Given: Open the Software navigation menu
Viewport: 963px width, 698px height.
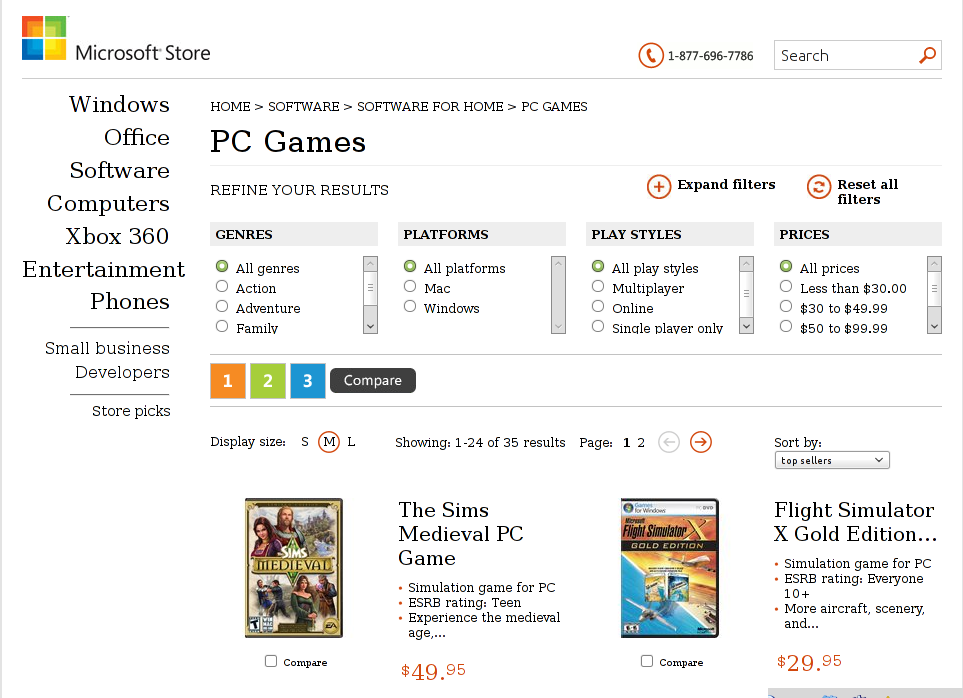Looking at the screenshot, I should pos(120,170).
